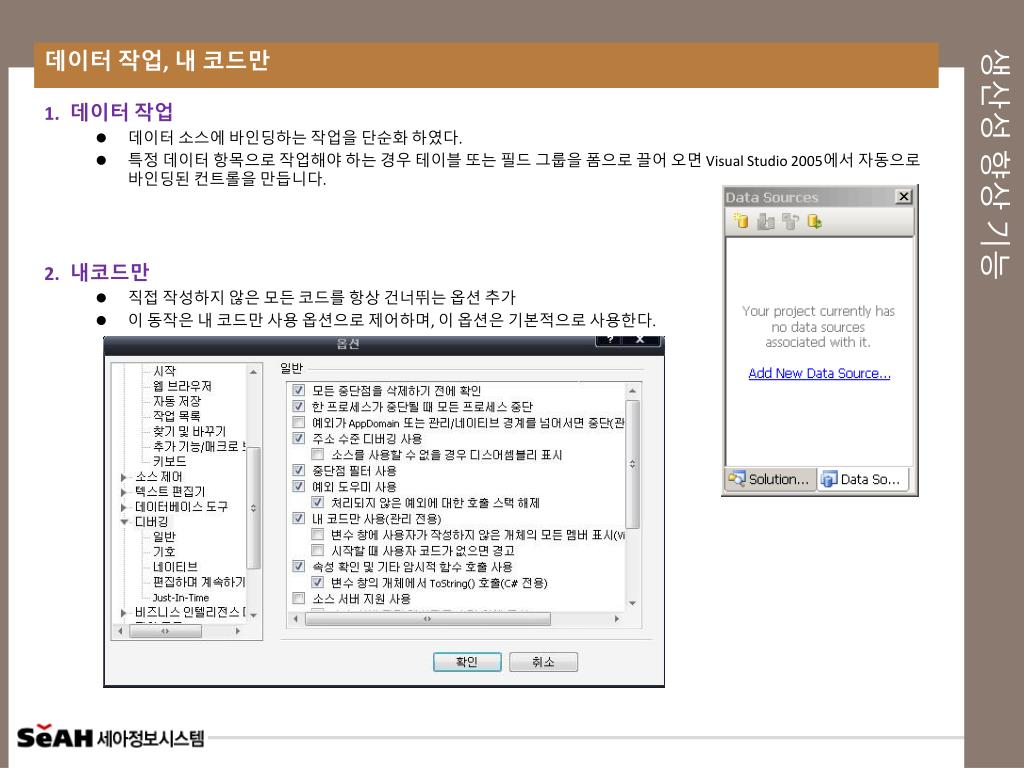Enable 예외가 AppDomain 경계를 넘어서면 중단 checkbox
1024x768 pixels.
pyautogui.click(x=298, y=422)
